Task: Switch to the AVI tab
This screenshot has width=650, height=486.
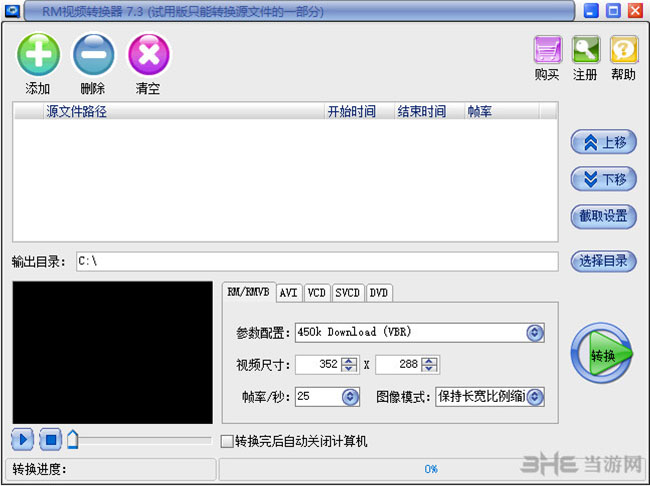Action: click(289, 293)
